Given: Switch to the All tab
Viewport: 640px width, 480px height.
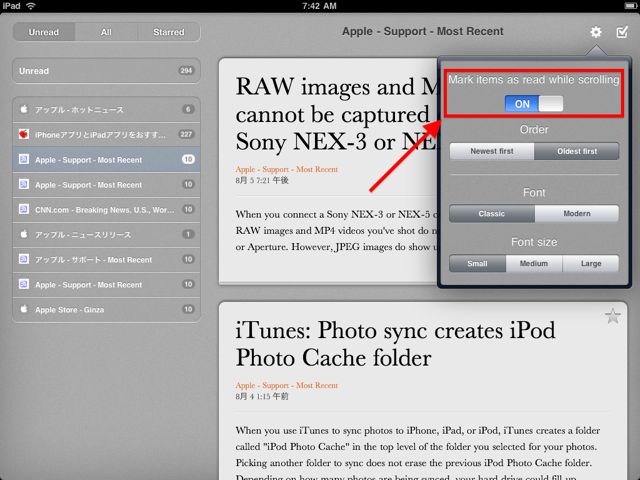Looking at the screenshot, I should 106,32.
